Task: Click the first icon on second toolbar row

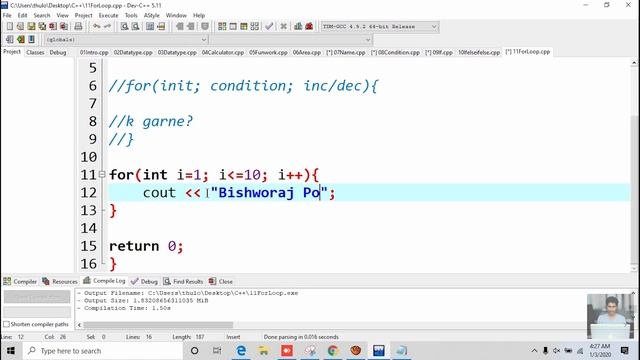Action: tap(10, 40)
